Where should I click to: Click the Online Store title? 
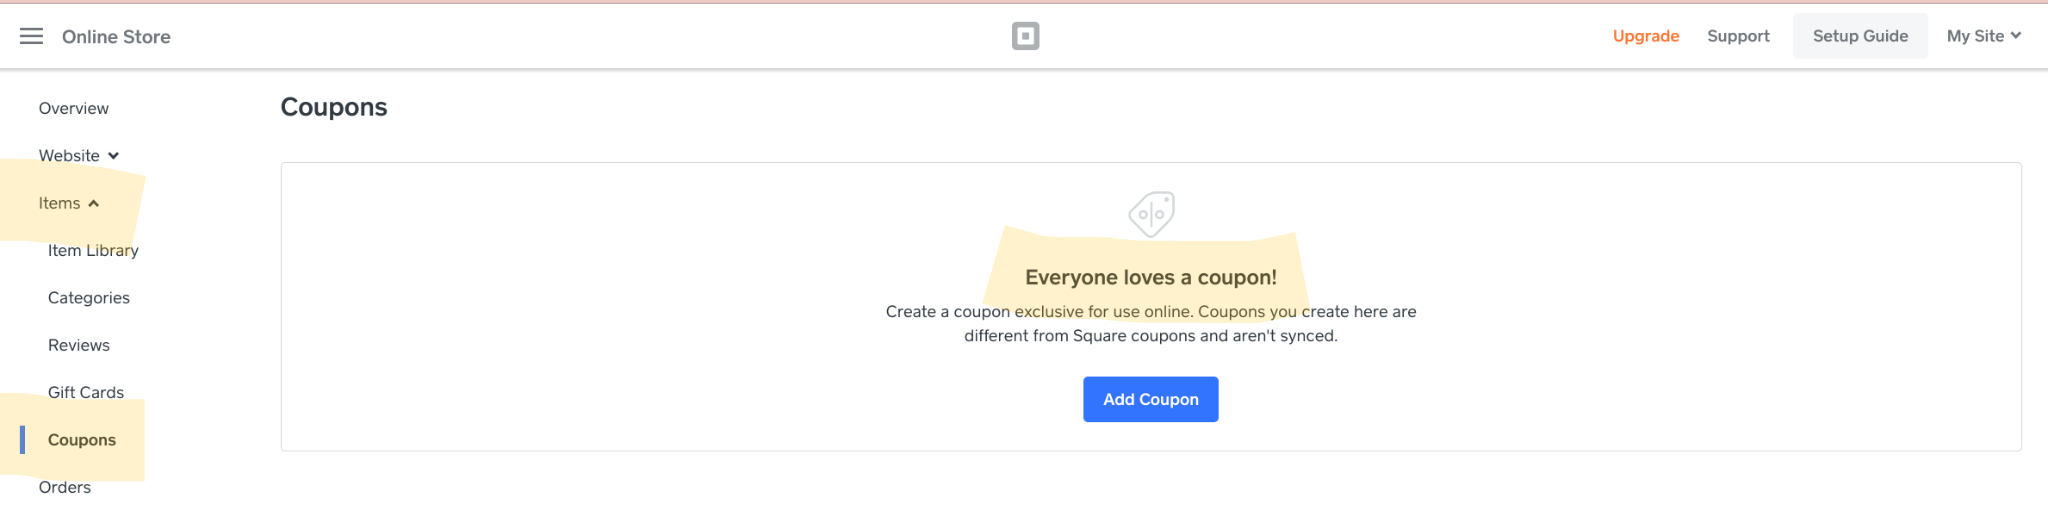116,37
